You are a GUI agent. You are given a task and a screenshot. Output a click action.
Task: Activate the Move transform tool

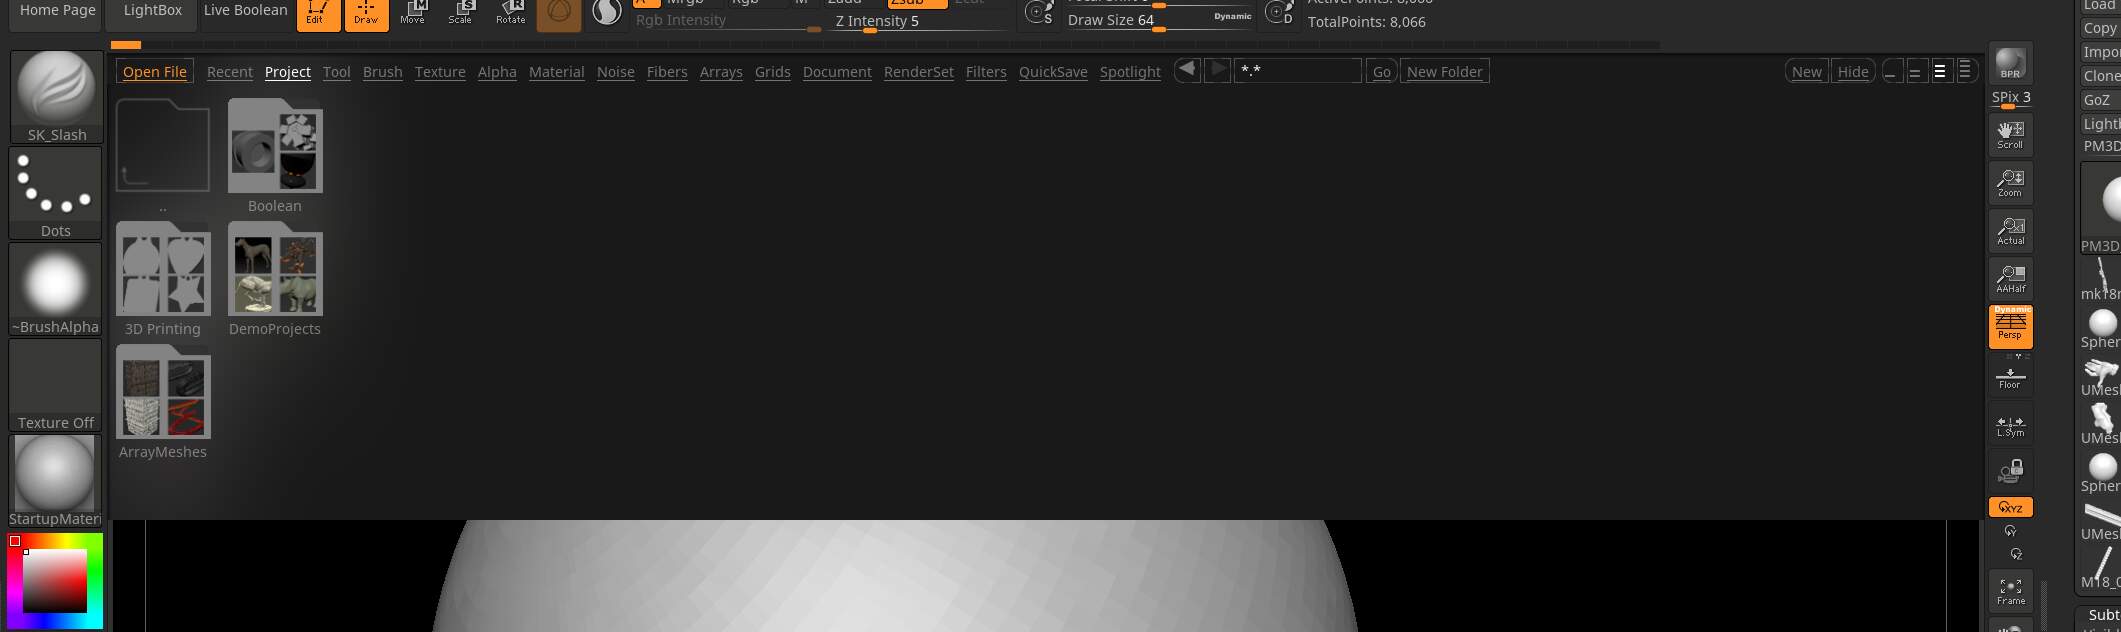coord(412,13)
